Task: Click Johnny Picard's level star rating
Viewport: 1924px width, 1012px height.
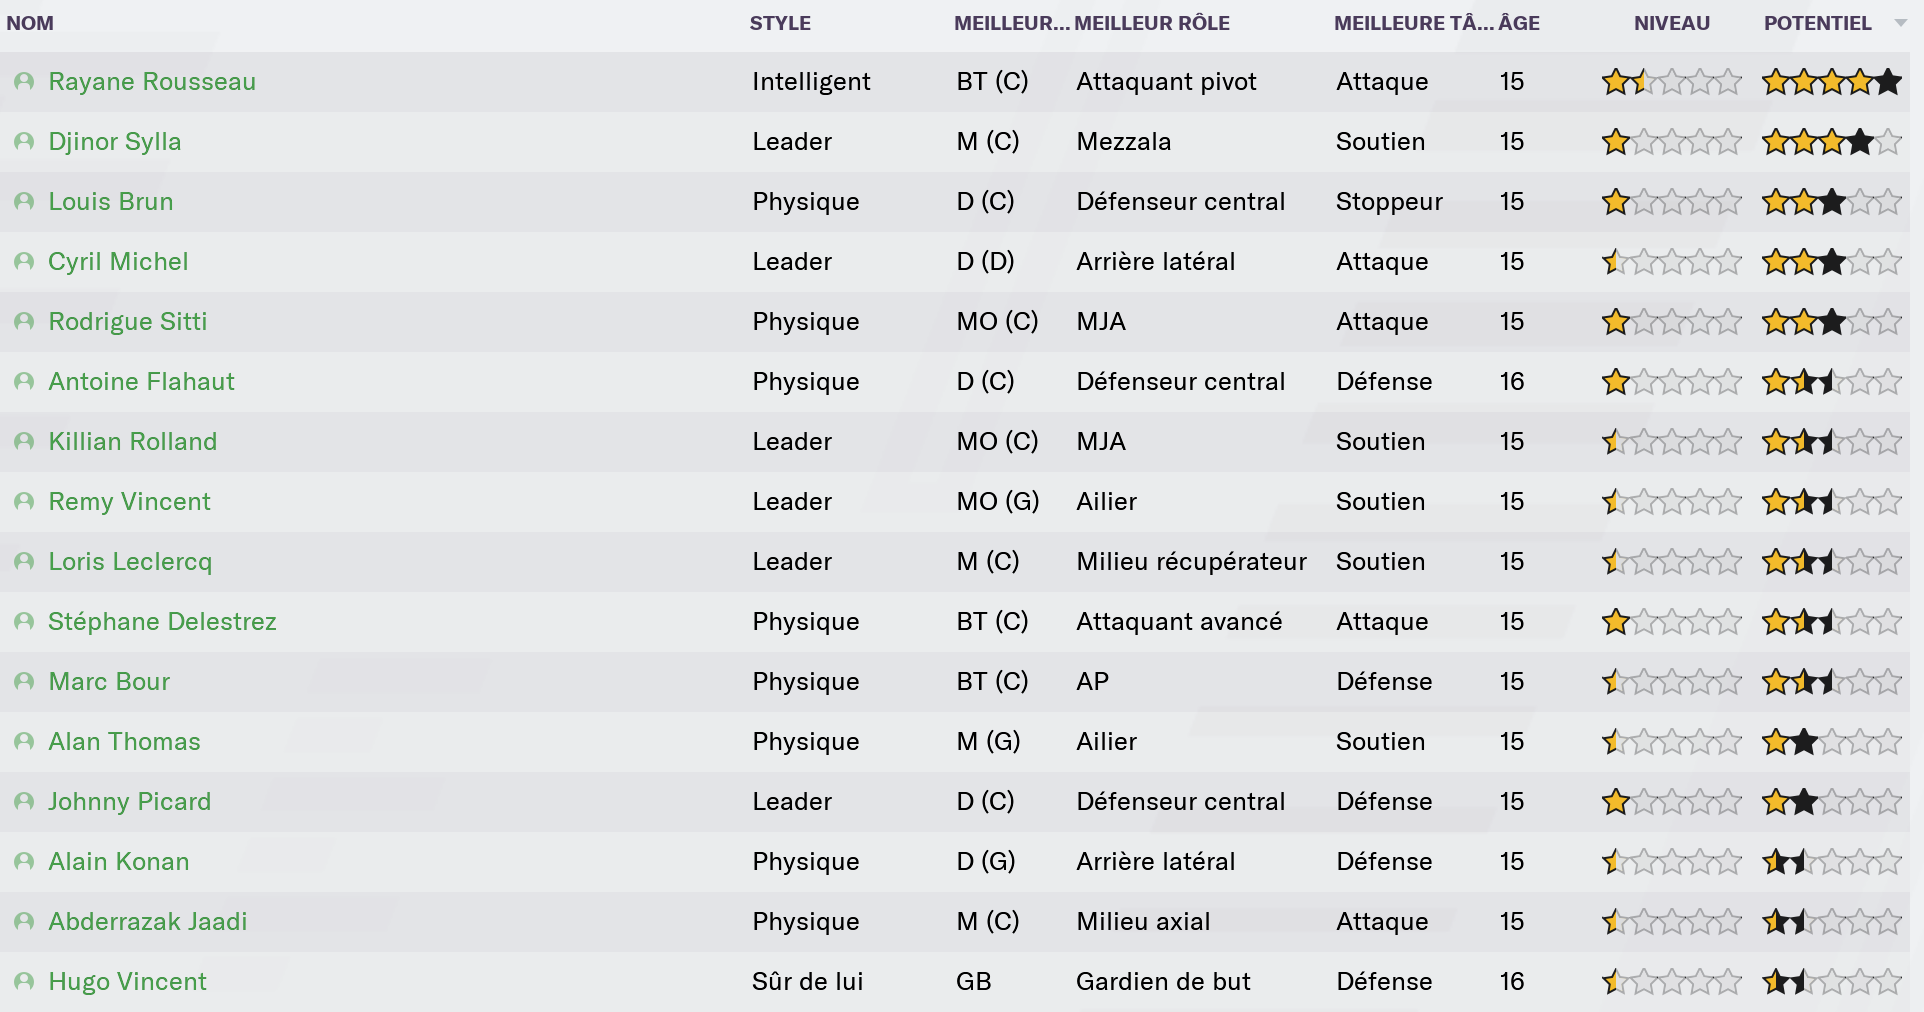Action: click(x=1671, y=802)
